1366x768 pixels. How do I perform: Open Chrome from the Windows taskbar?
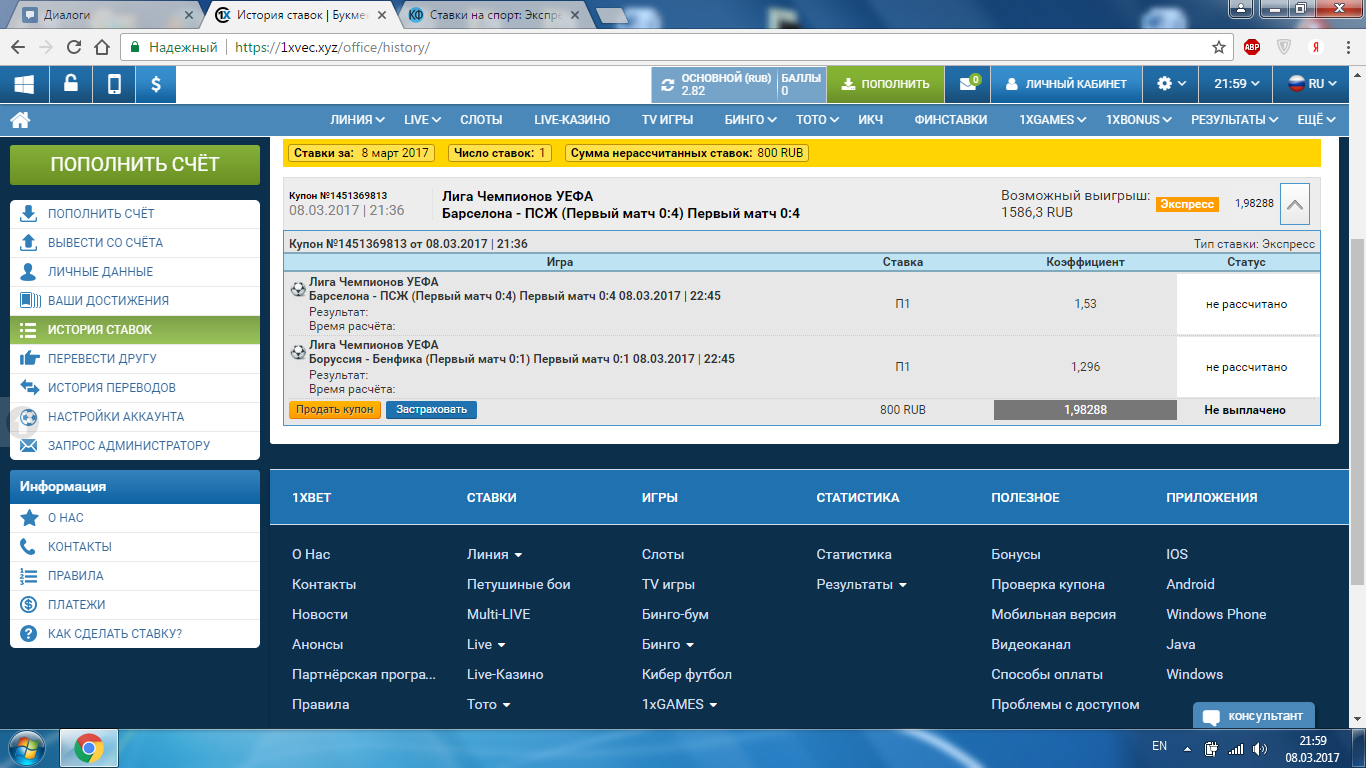[88, 748]
